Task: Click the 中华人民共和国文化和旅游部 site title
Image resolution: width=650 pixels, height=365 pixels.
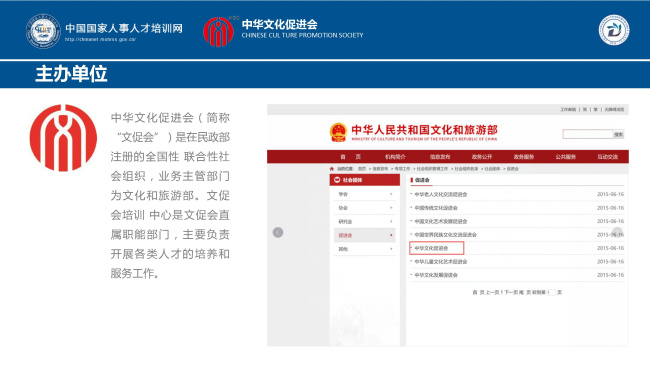Action: tap(424, 130)
